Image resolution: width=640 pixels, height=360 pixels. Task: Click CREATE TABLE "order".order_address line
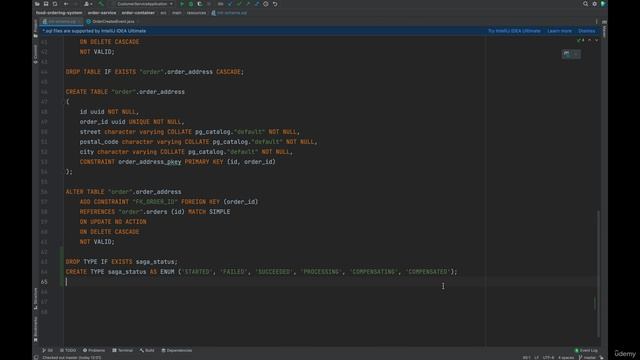click(125, 92)
